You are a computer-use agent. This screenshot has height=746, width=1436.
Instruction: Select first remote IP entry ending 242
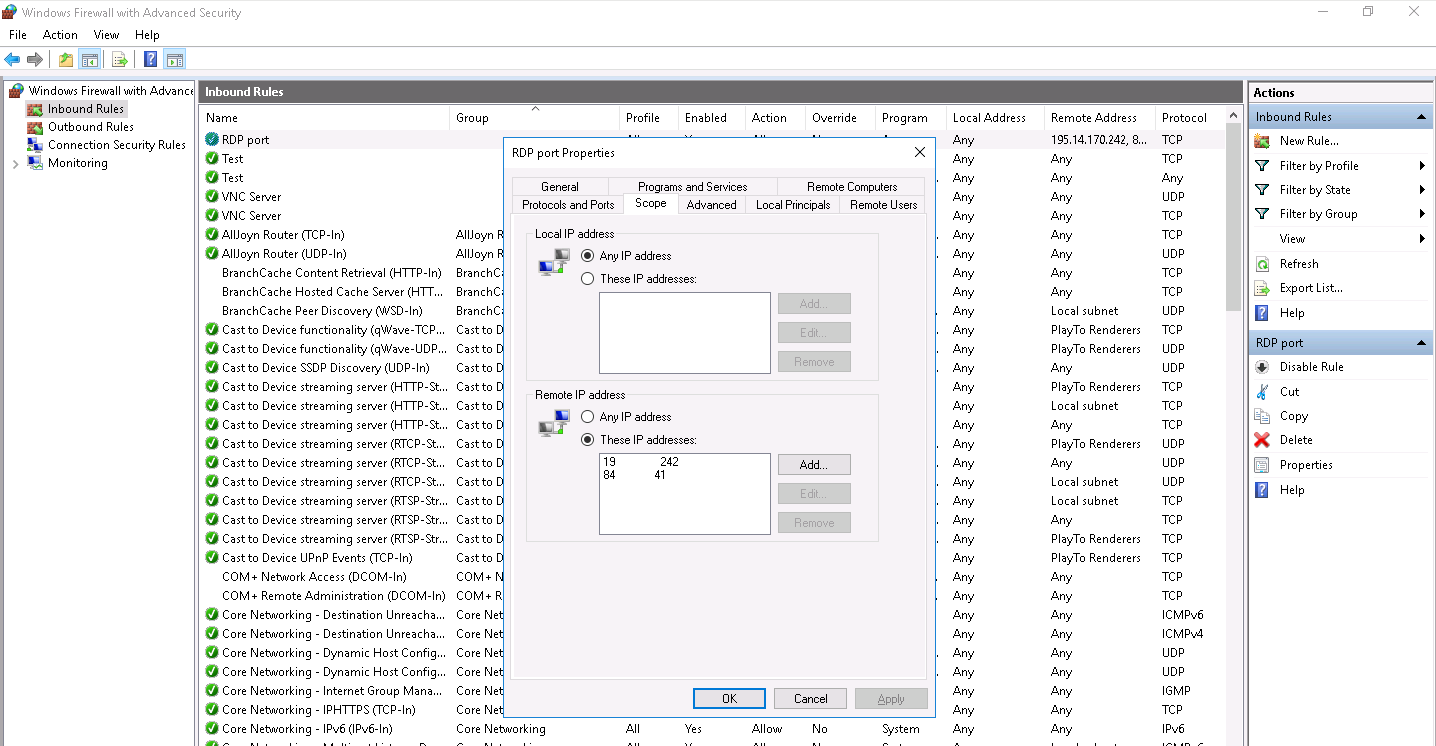point(641,462)
